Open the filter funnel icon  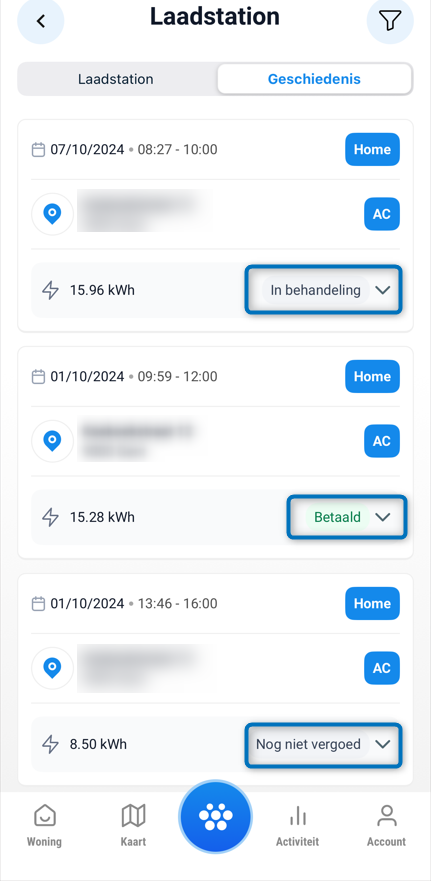point(390,21)
